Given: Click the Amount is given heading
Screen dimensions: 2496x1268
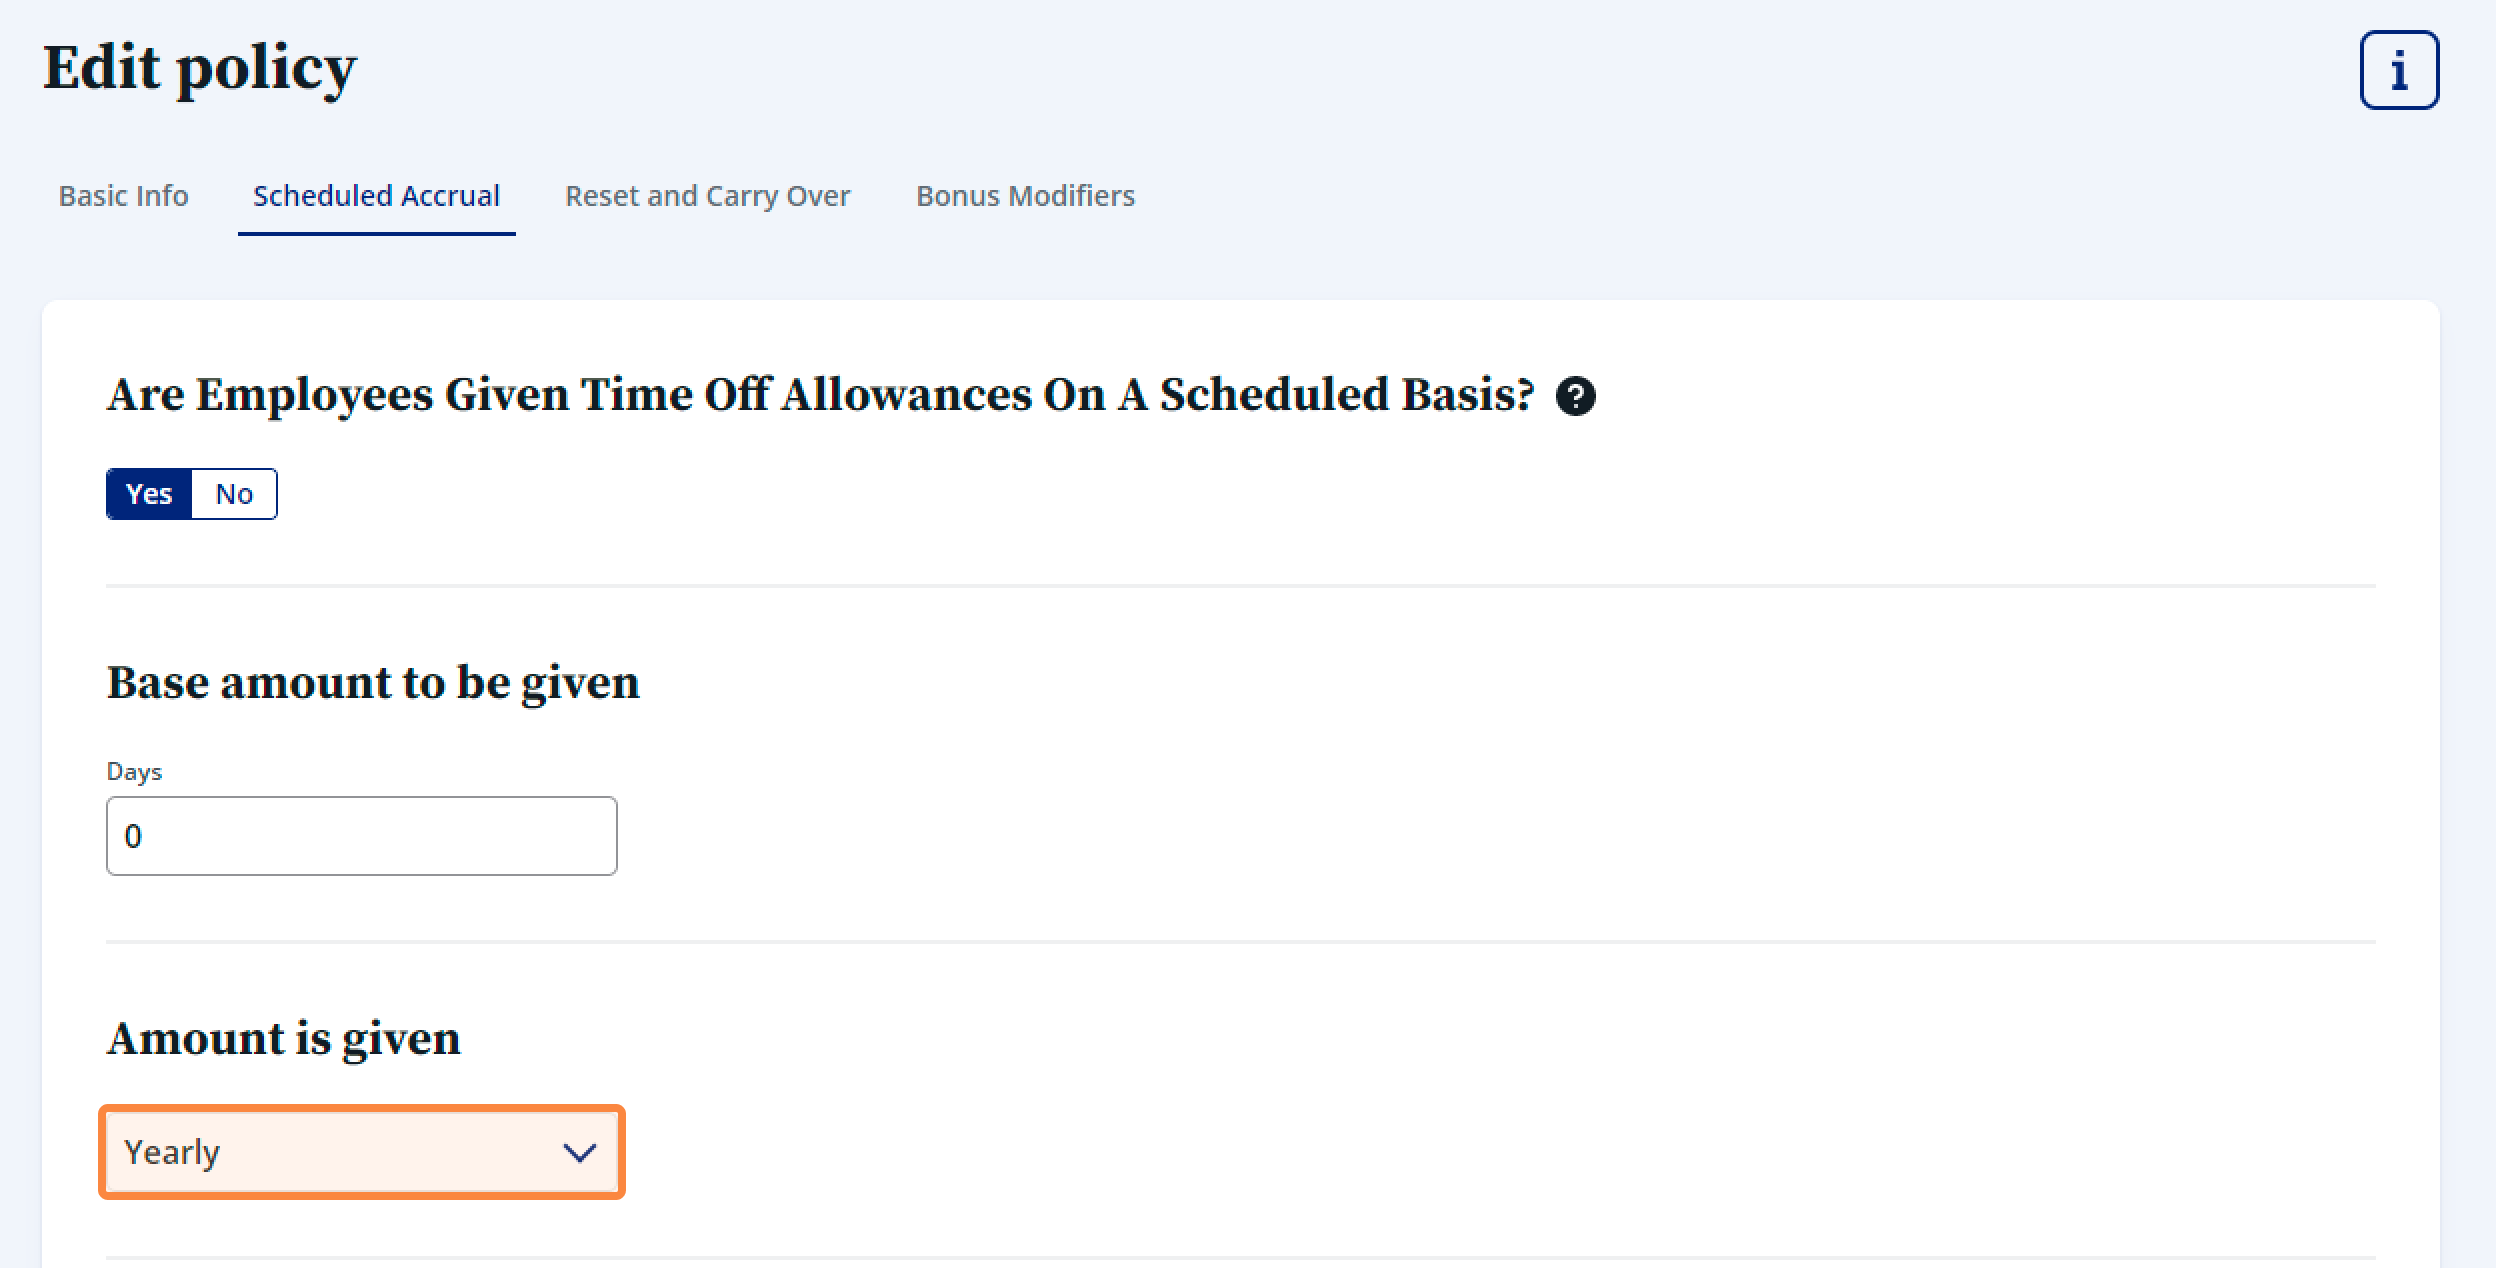Looking at the screenshot, I should (x=283, y=1039).
